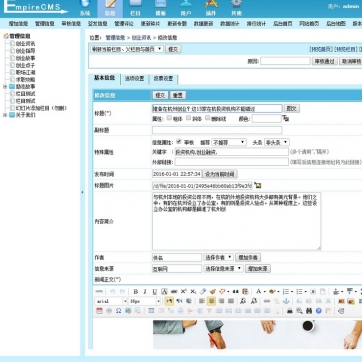Click the 关键字 input field

[x=232, y=152]
